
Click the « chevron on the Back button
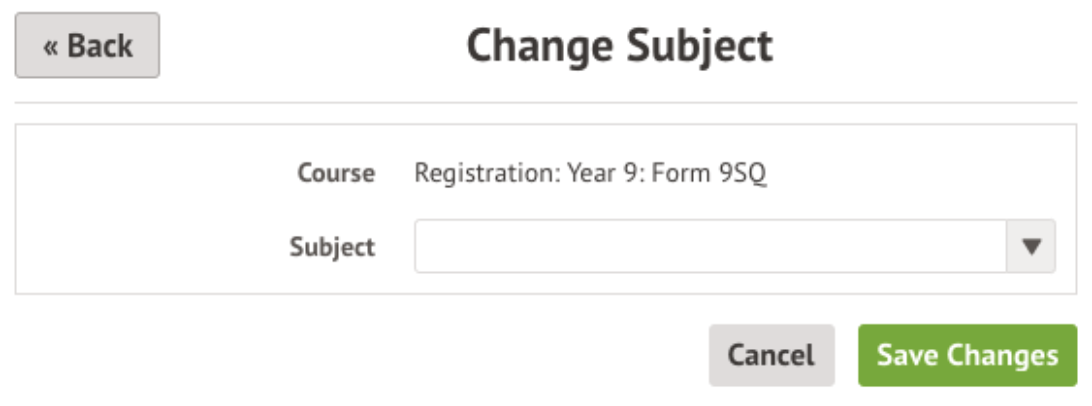tap(50, 47)
